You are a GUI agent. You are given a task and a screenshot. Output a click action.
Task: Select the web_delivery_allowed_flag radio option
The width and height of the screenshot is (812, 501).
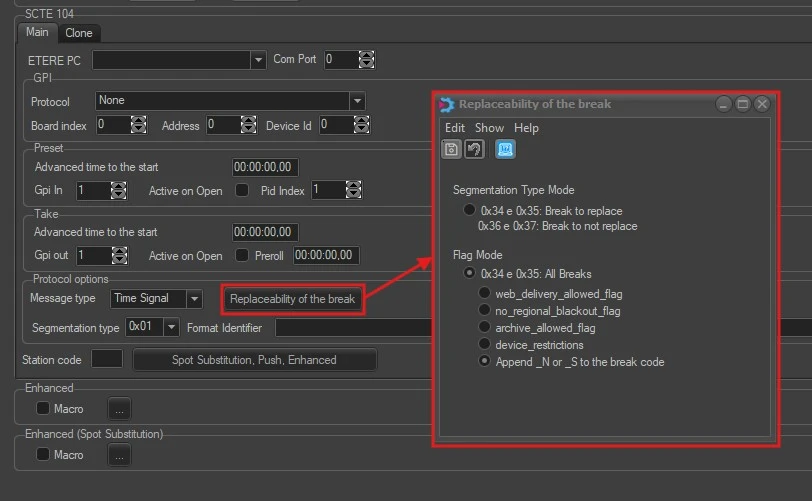coord(485,293)
